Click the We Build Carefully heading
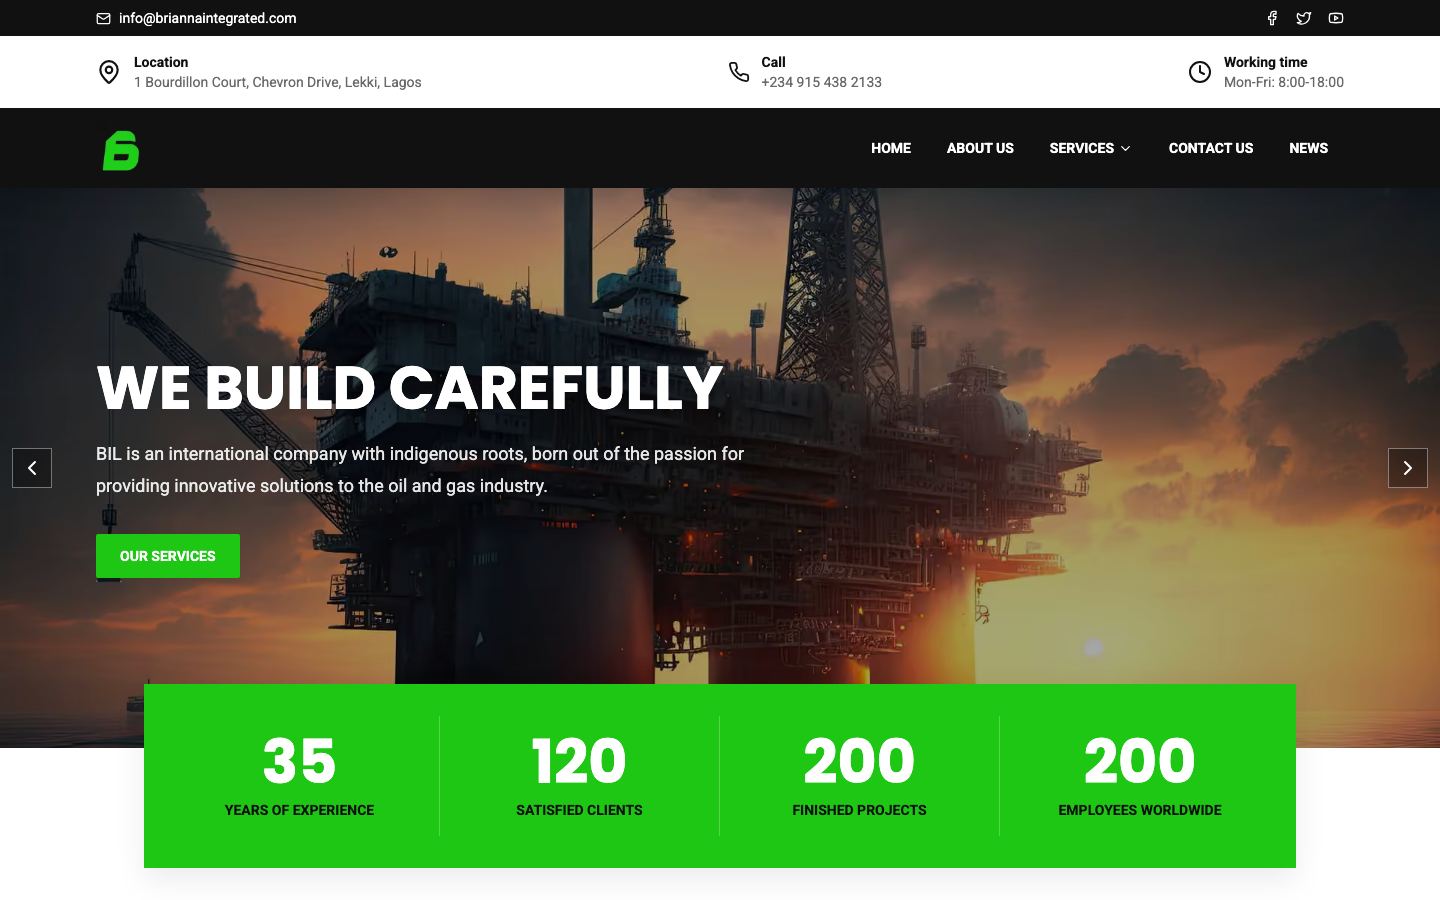The image size is (1440, 900). pyautogui.click(x=409, y=388)
